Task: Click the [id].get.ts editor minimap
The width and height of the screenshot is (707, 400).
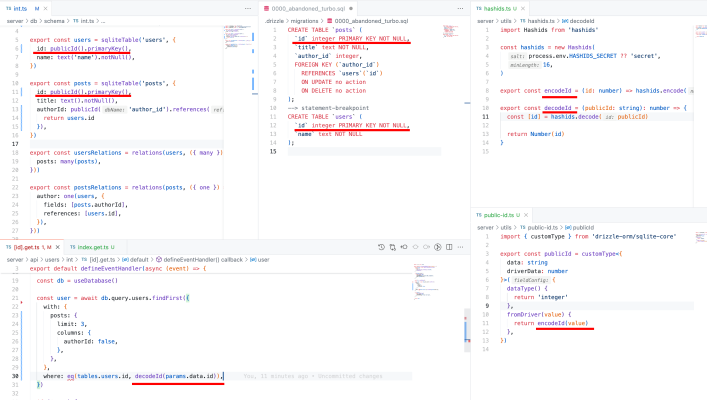Action: click(426, 282)
